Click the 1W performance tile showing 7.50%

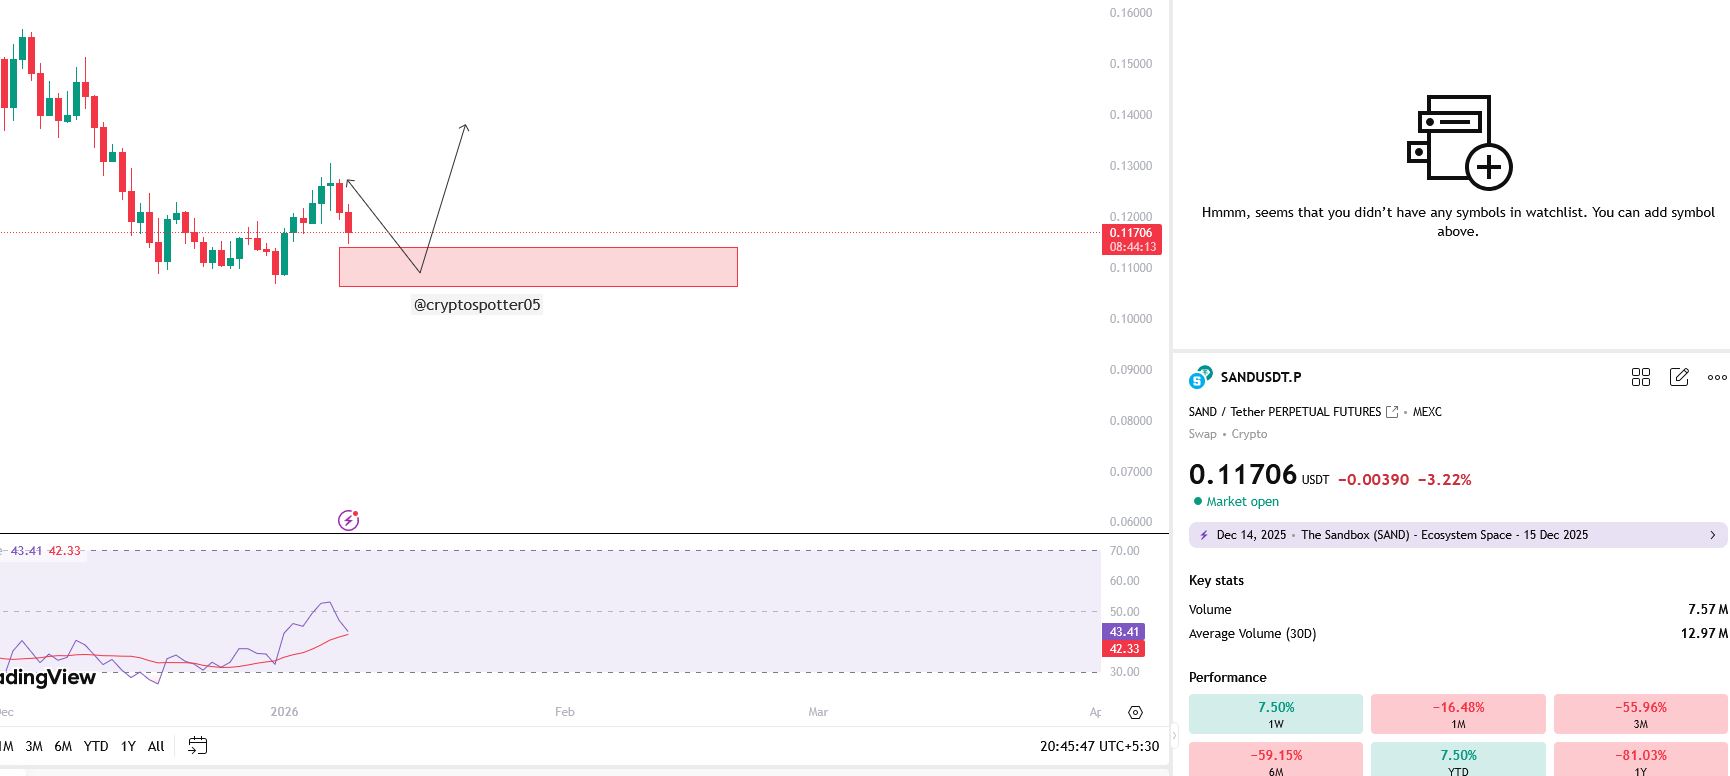point(1276,714)
